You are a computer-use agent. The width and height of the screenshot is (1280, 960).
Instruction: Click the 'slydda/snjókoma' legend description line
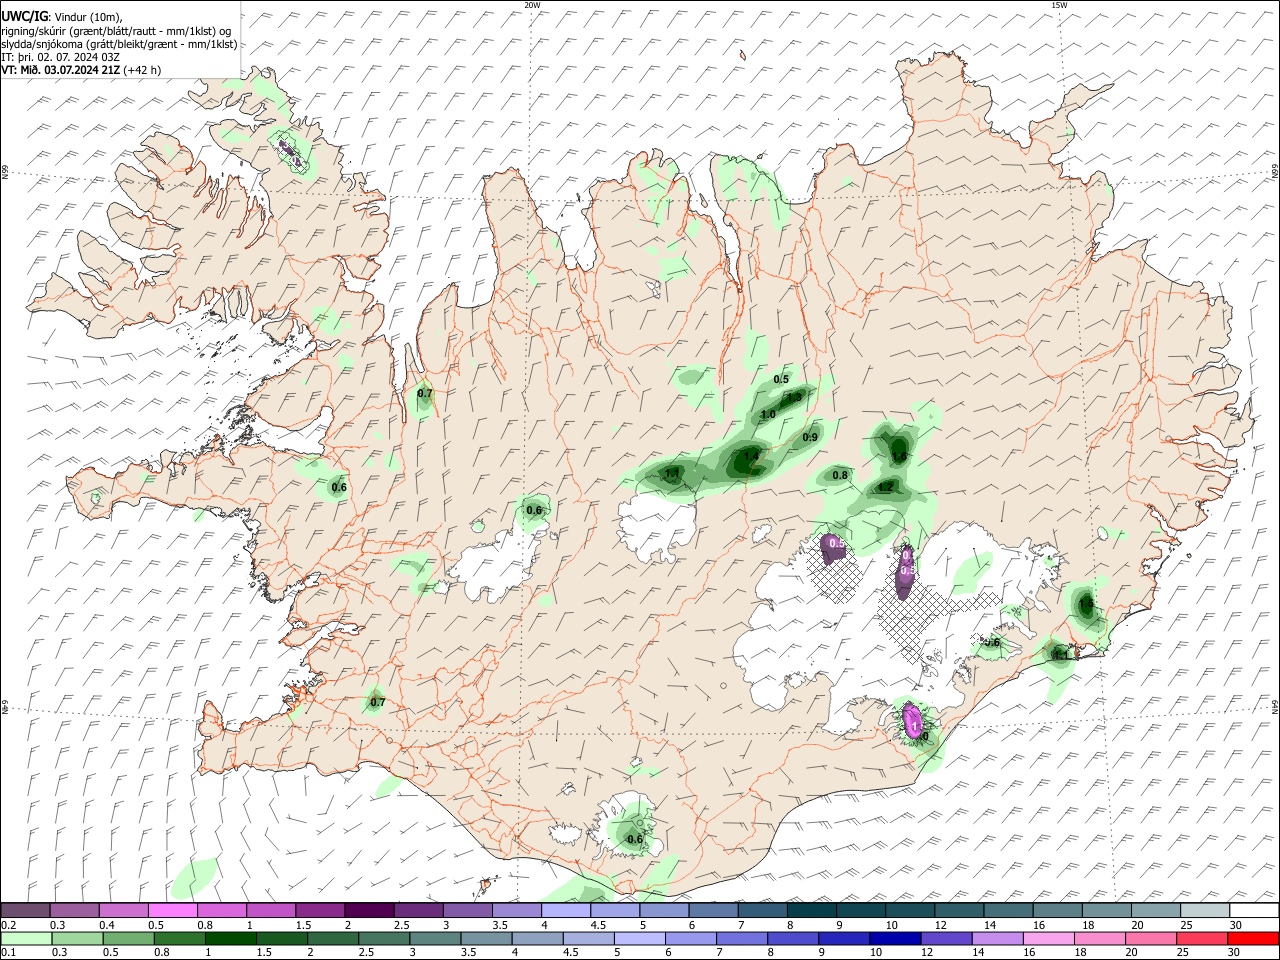tap(120, 44)
